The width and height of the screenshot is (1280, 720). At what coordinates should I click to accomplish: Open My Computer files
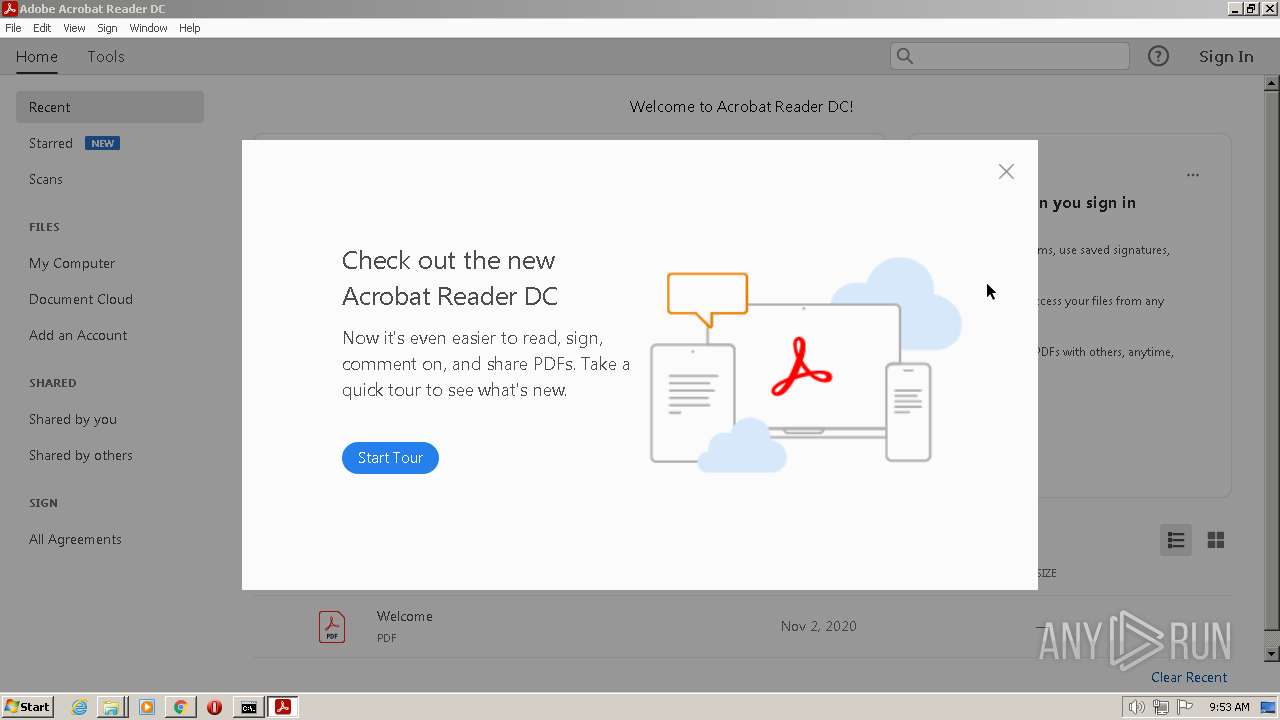(72, 263)
